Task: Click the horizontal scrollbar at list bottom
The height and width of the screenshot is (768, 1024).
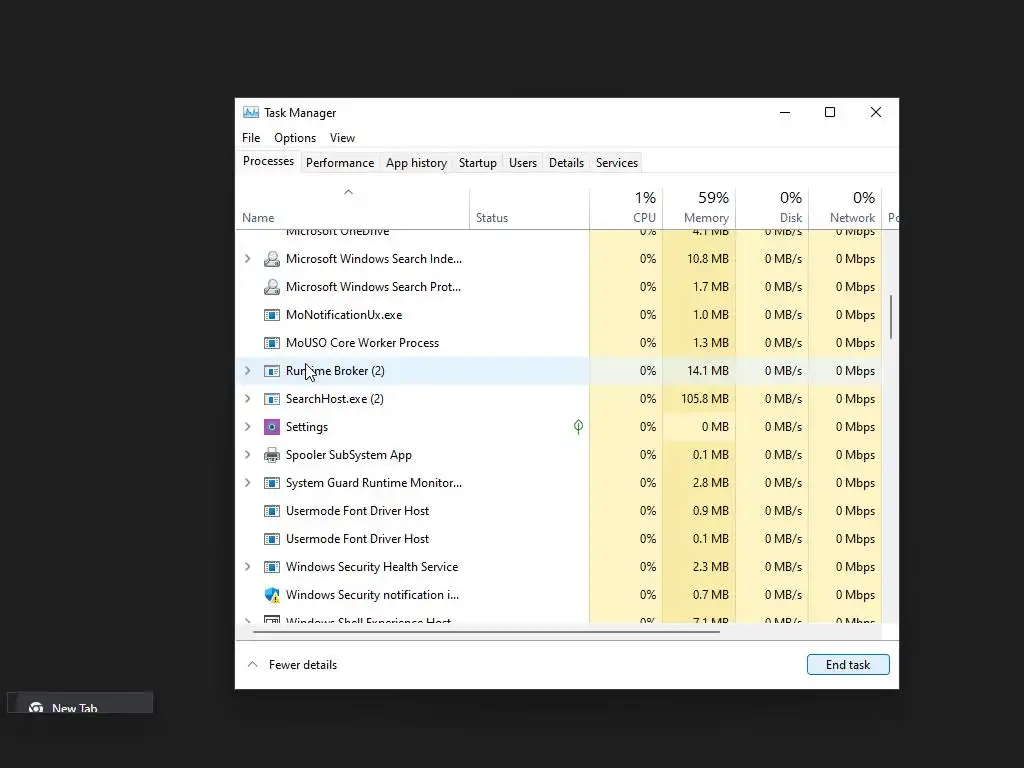Action: [x=486, y=632]
